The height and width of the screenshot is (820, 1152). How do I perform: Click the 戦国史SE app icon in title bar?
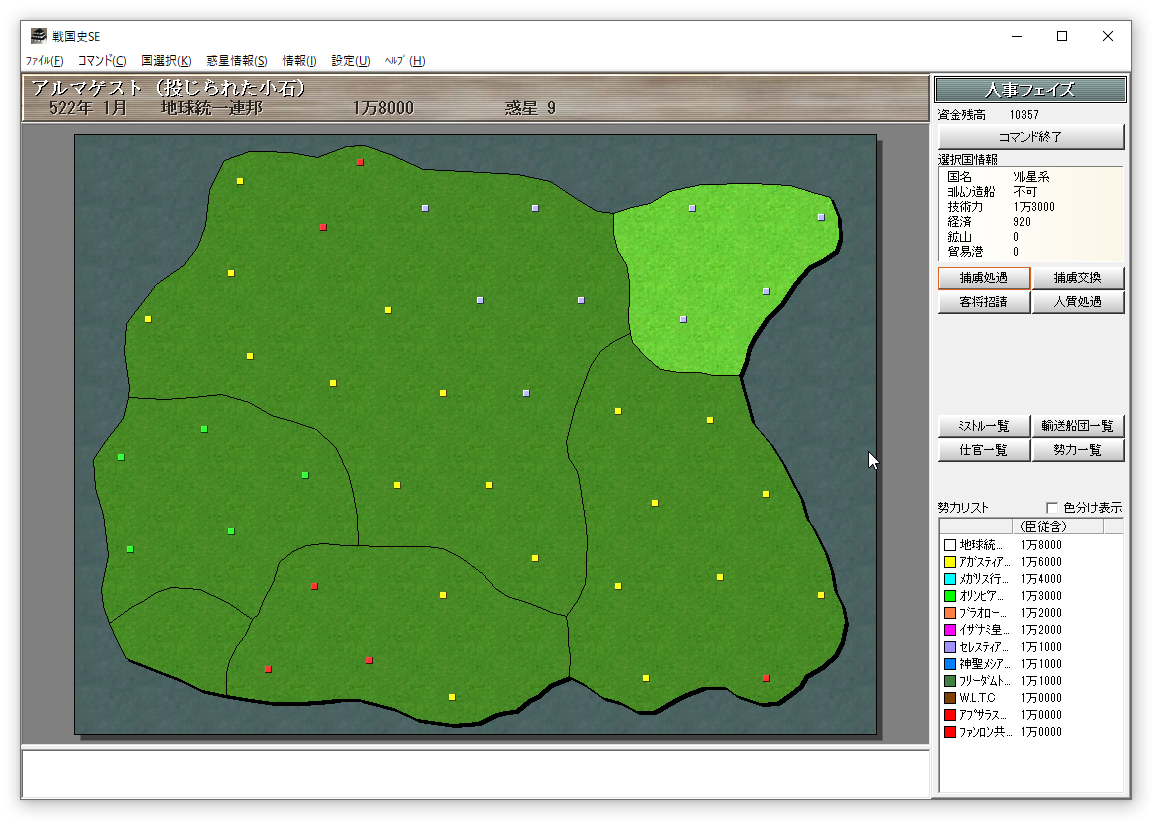point(38,37)
